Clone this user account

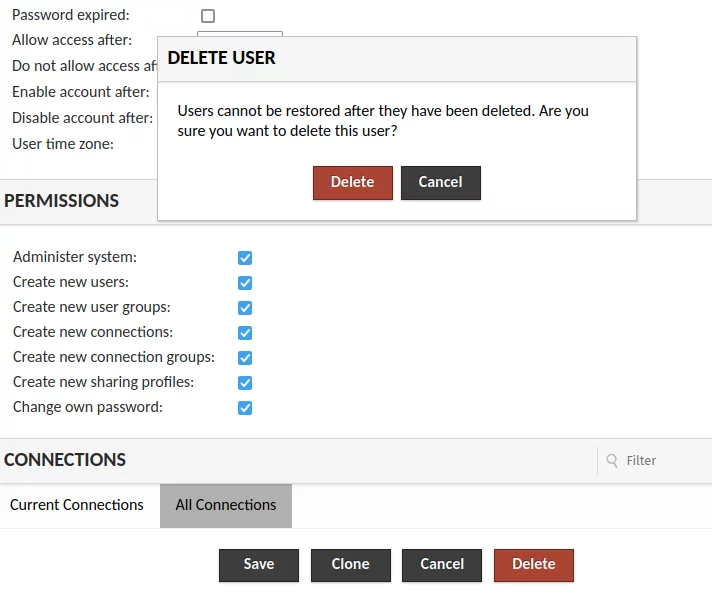pyautogui.click(x=351, y=565)
